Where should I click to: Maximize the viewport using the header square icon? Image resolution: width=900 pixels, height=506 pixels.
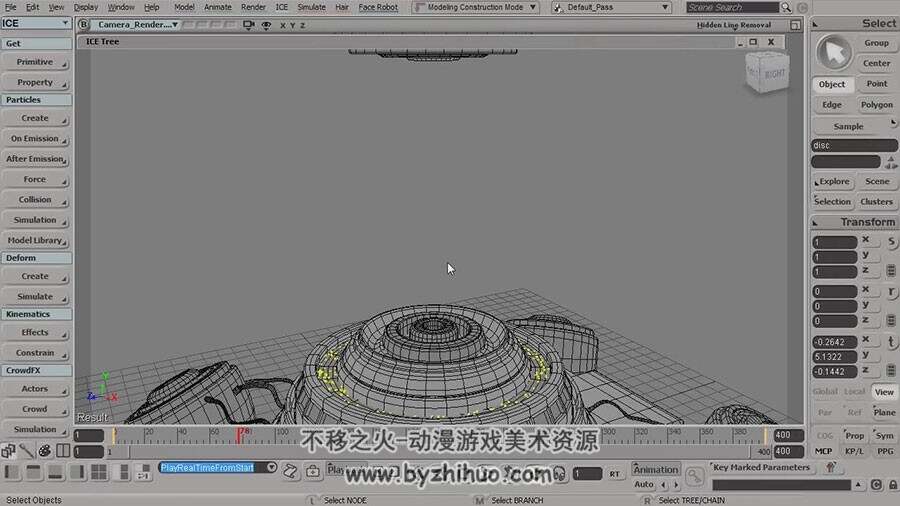click(x=795, y=25)
